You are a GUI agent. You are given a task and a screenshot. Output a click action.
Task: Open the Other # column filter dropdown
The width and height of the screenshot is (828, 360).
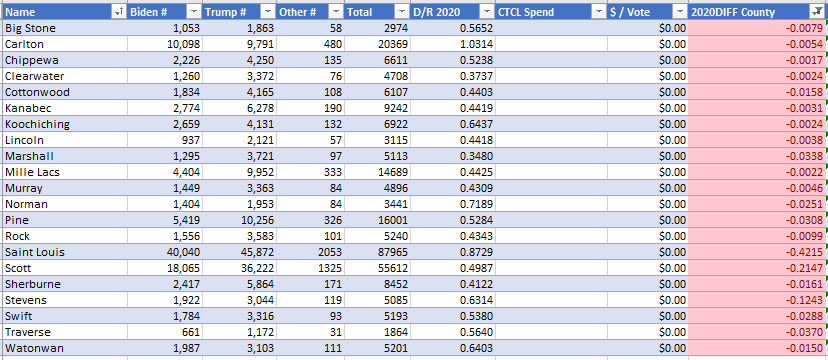pos(335,12)
